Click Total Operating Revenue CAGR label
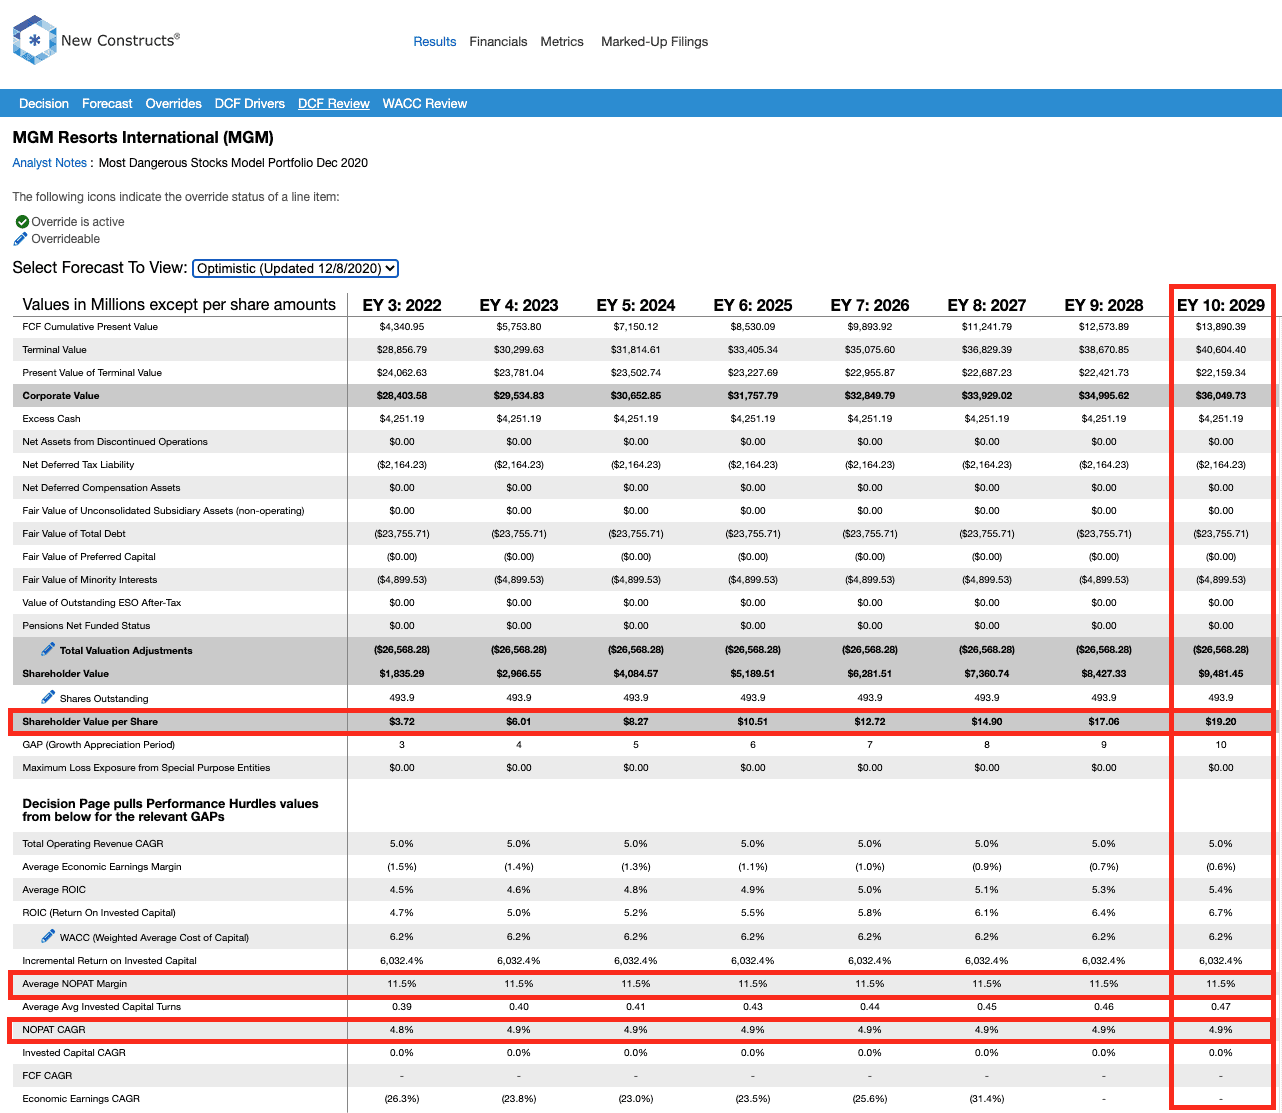This screenshot has height=1113, width=1282. point(93,844)
